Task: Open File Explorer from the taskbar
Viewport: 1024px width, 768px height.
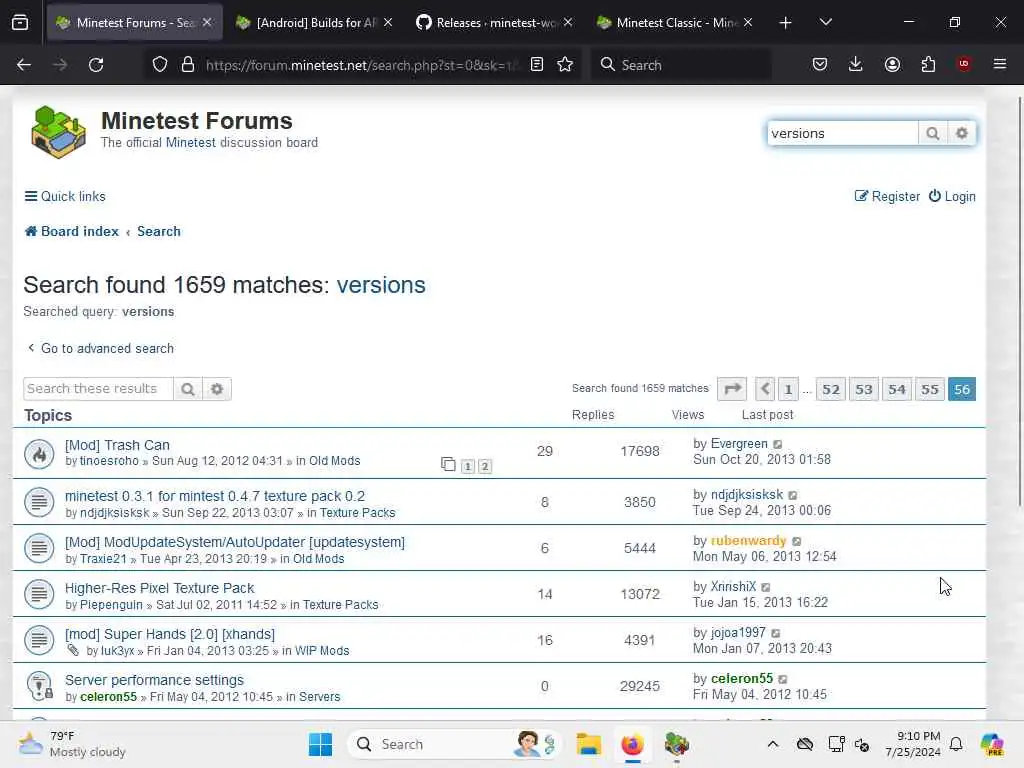Action: pos(588,744)
